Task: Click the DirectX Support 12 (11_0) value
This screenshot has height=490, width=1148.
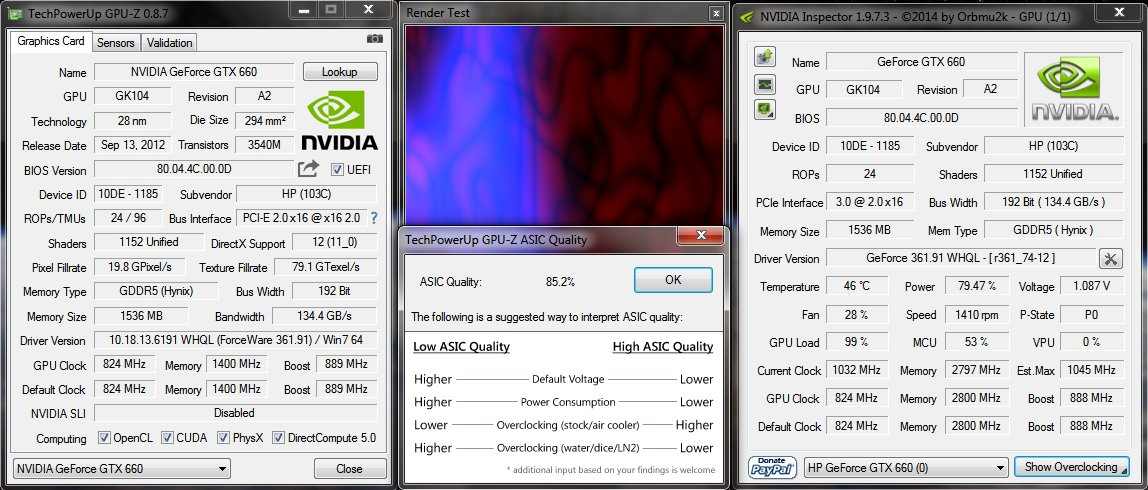Action: (x=335, y=242)
